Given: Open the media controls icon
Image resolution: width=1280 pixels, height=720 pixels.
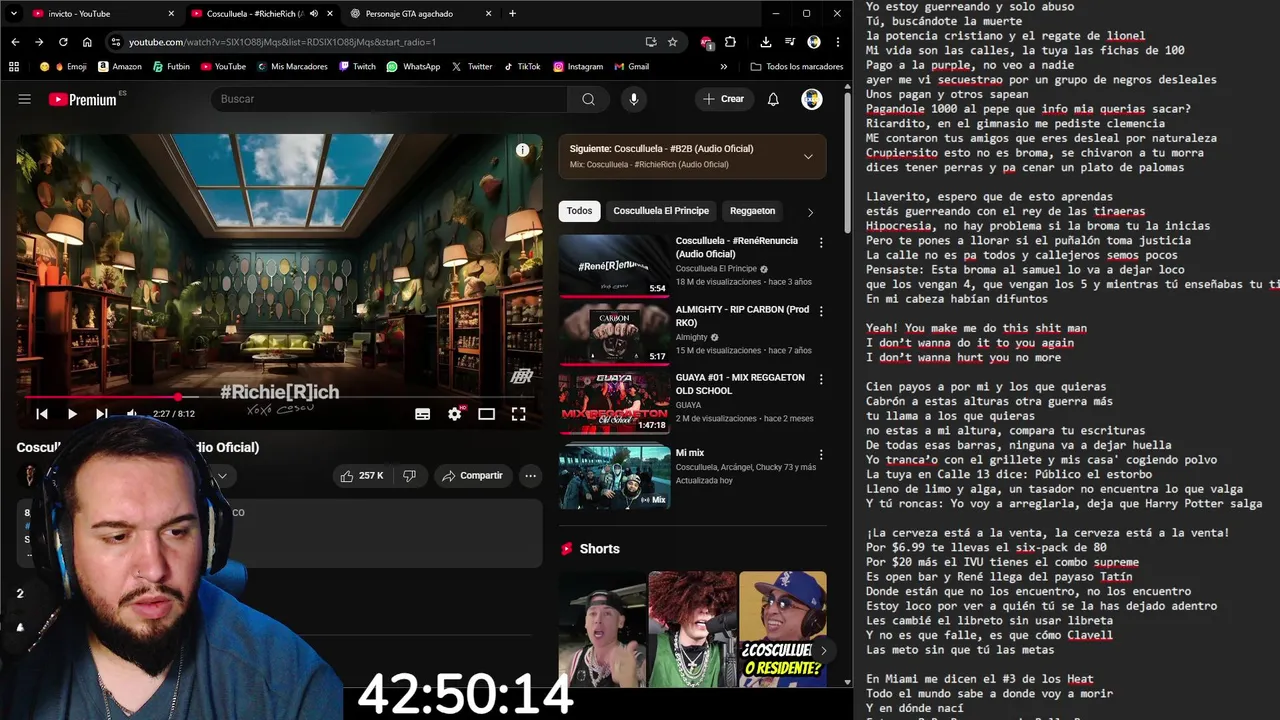Looking at the screenshot, I should (790, 42).
